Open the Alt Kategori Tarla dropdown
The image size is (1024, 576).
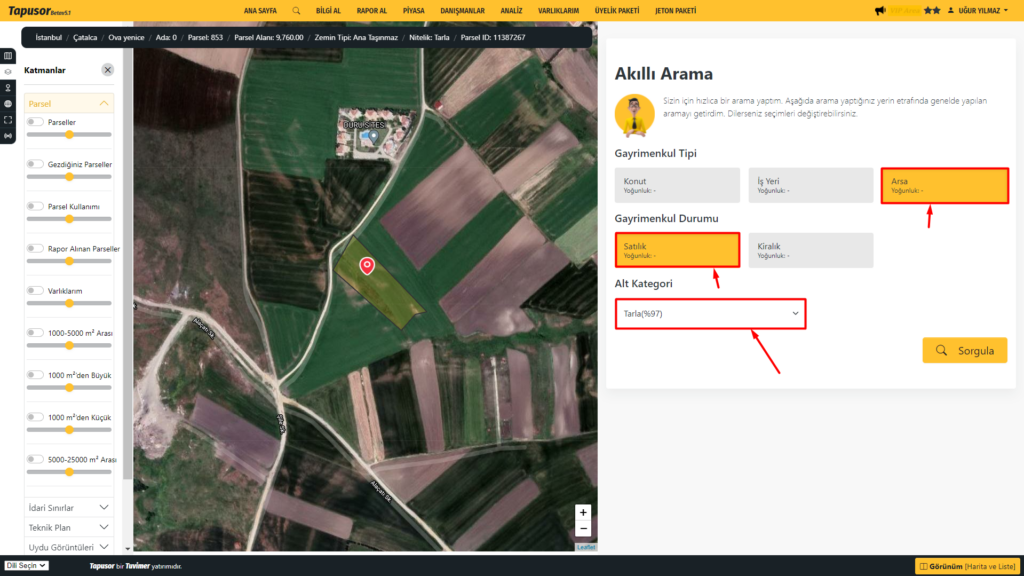click(x=710, y=314)
